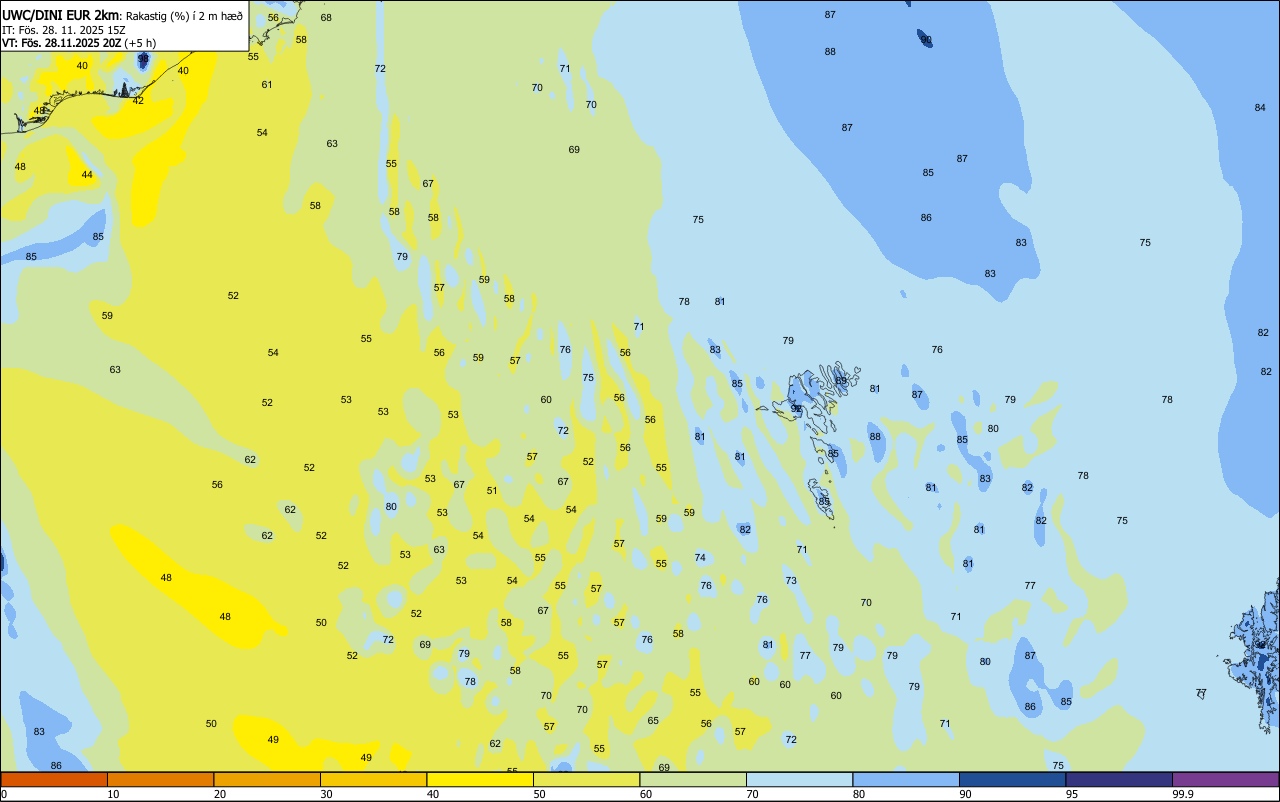
Task: Select the 40–50 bright yellow legend segment
Action: pos(480,779)
